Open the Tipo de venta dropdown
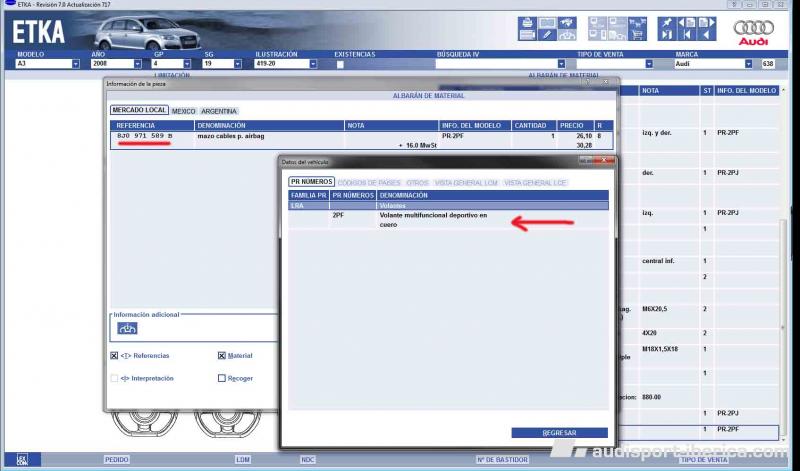 648,64
